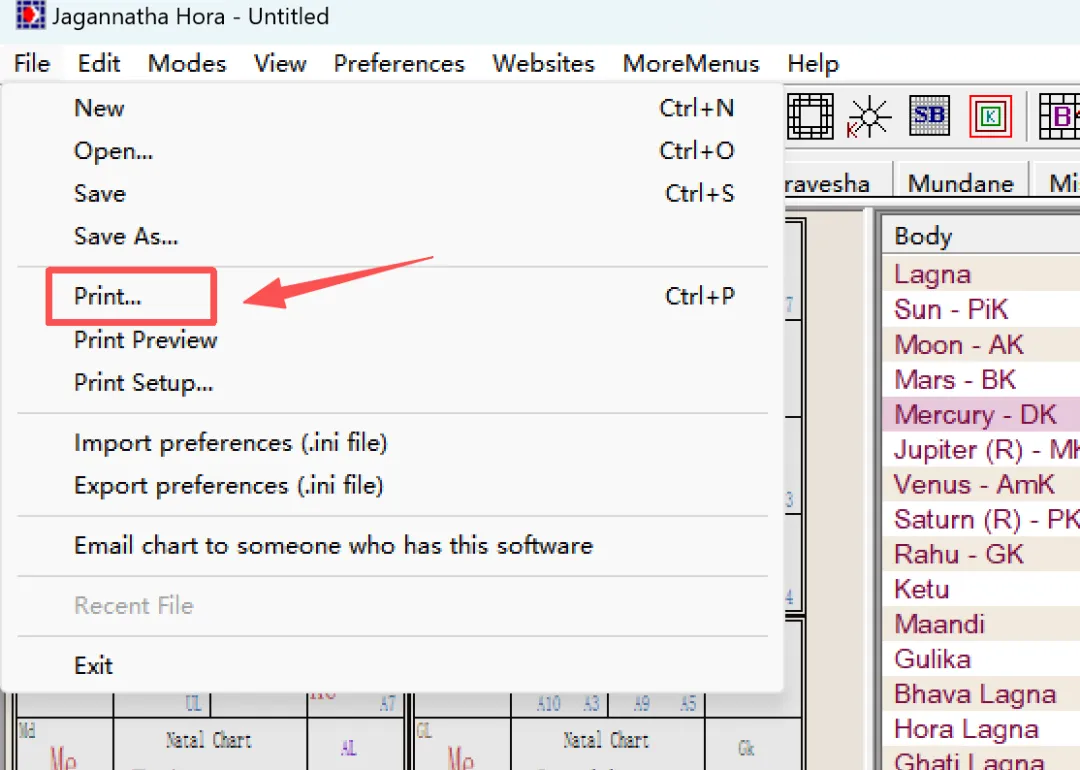Choose Save As... menu entry
1080x770 pixels.
click(393, 236)
